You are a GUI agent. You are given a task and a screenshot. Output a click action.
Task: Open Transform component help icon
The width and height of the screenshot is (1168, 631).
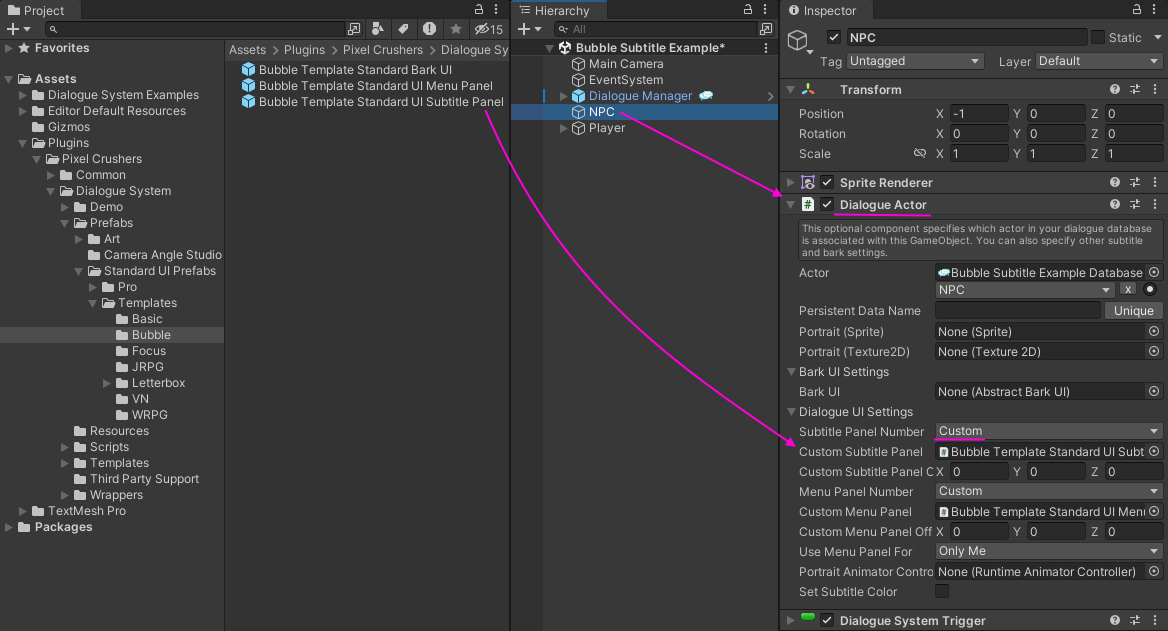[1114, 89]
